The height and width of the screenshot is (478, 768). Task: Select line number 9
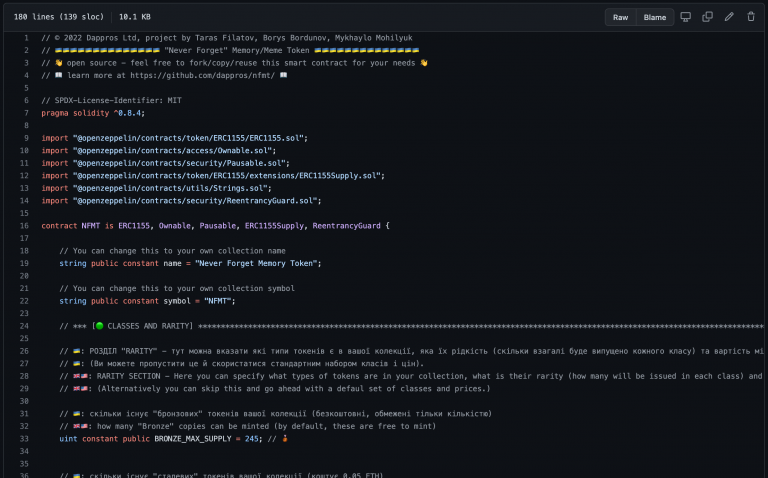coord(26,138)
